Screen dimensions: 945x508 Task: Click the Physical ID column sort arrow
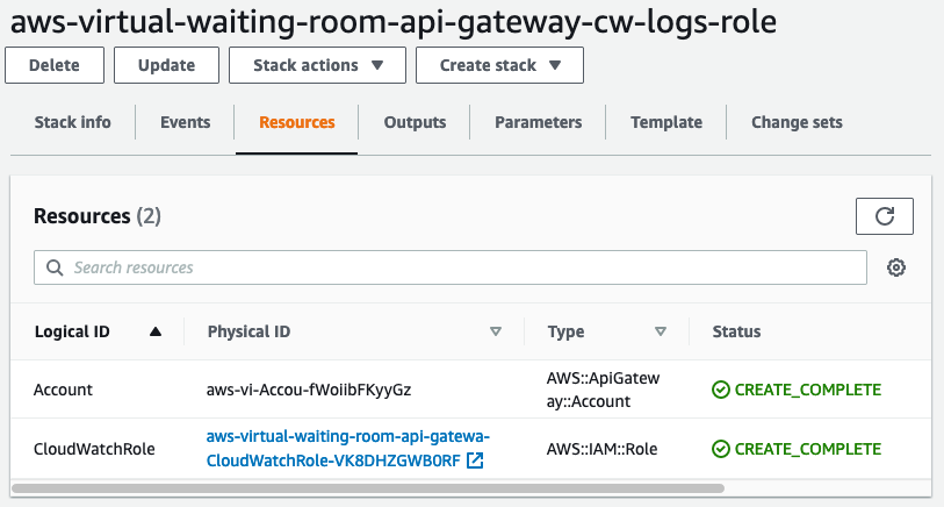click(x=495, y=332)
